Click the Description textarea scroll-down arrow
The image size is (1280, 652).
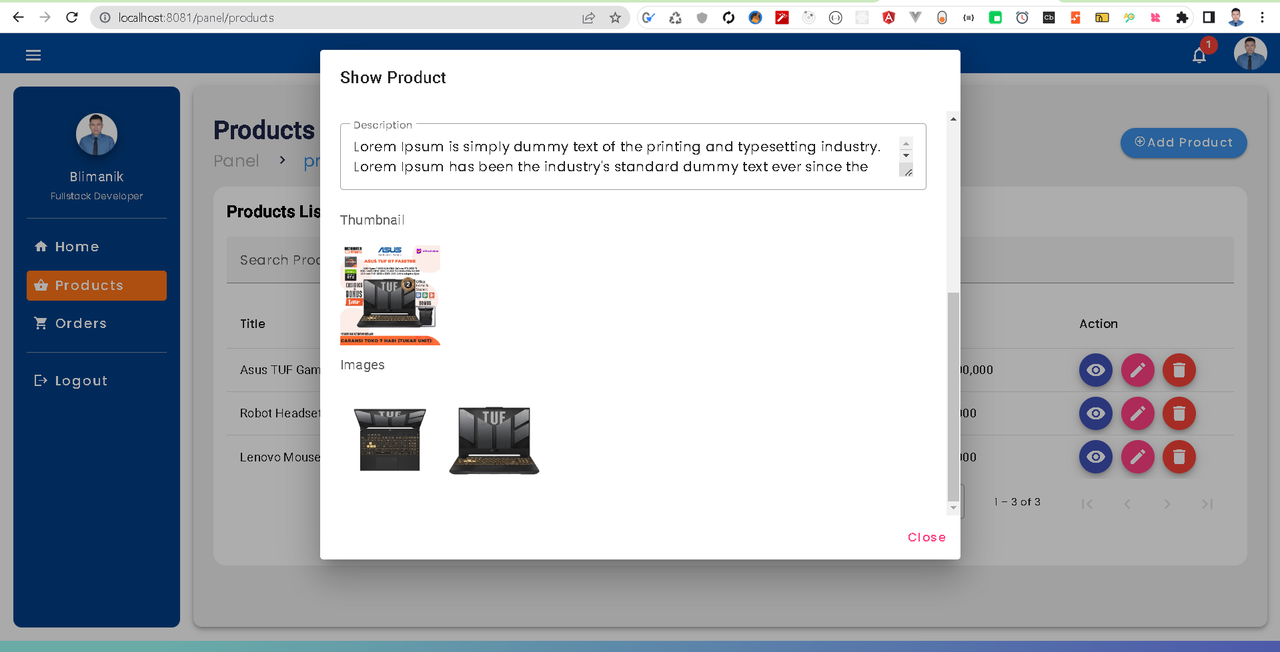click(906, 156)
